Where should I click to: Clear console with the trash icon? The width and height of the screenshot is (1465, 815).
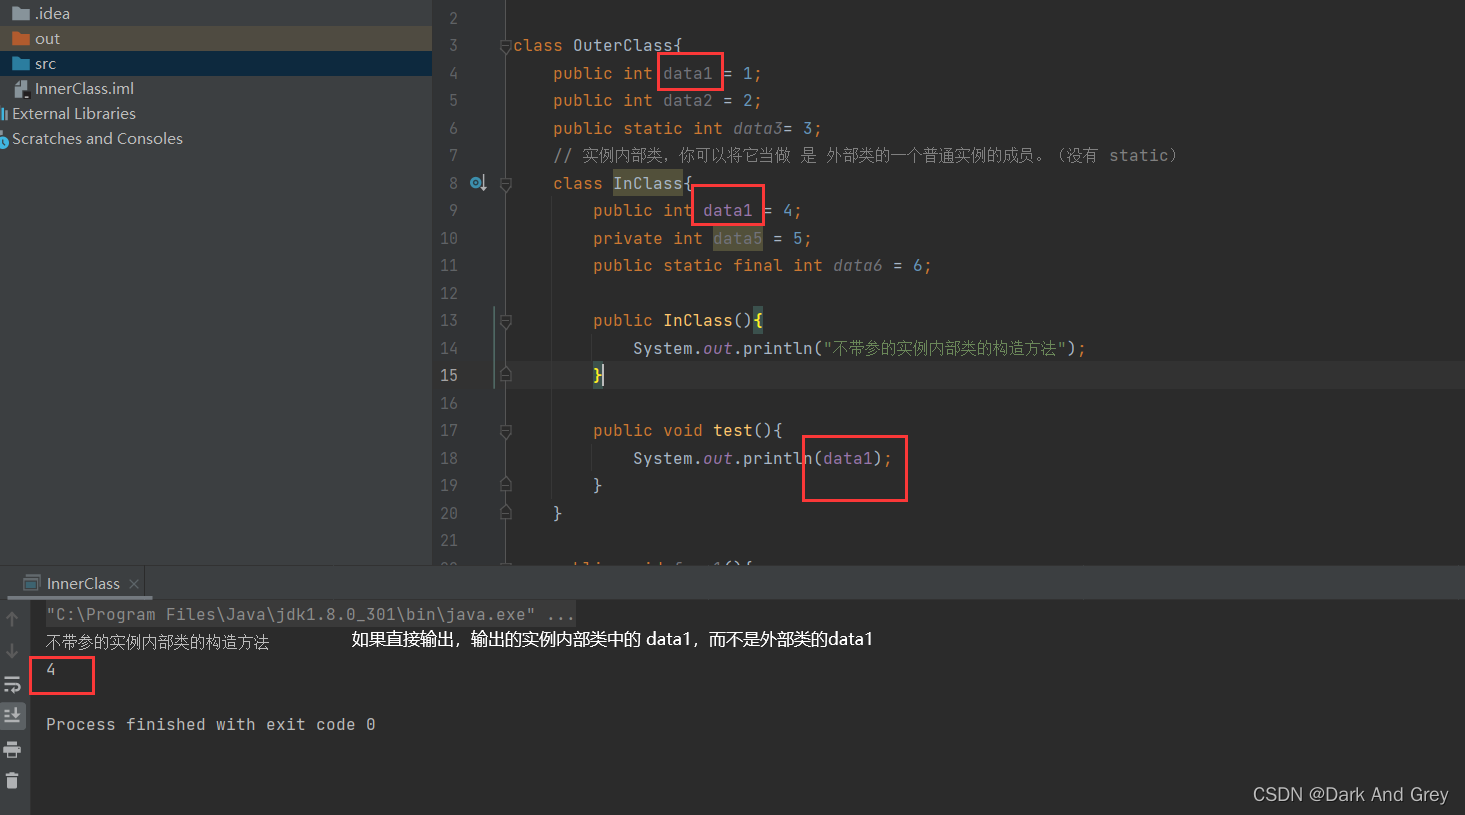[x=12, y=780]
